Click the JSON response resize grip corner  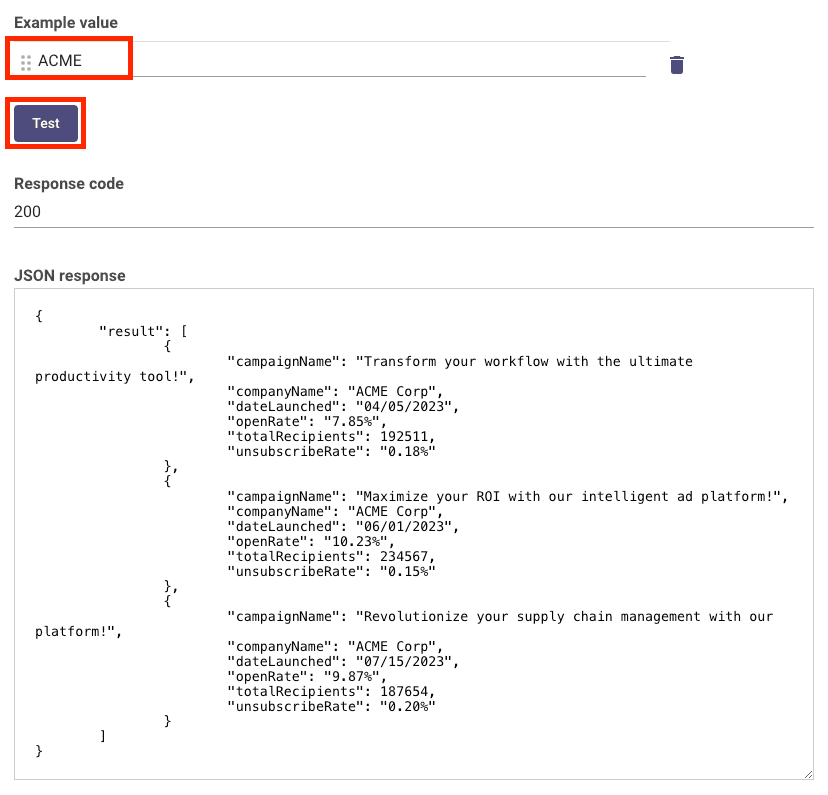[x=808, y=774]
